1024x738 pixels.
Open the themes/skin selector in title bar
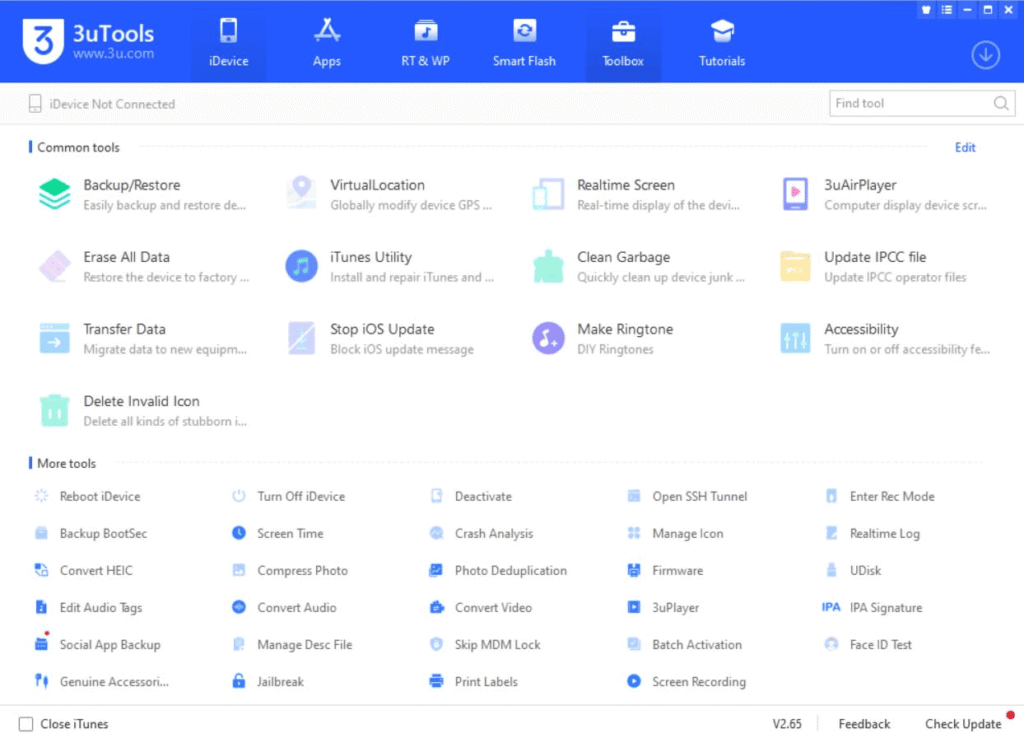[x=925, y=10]
